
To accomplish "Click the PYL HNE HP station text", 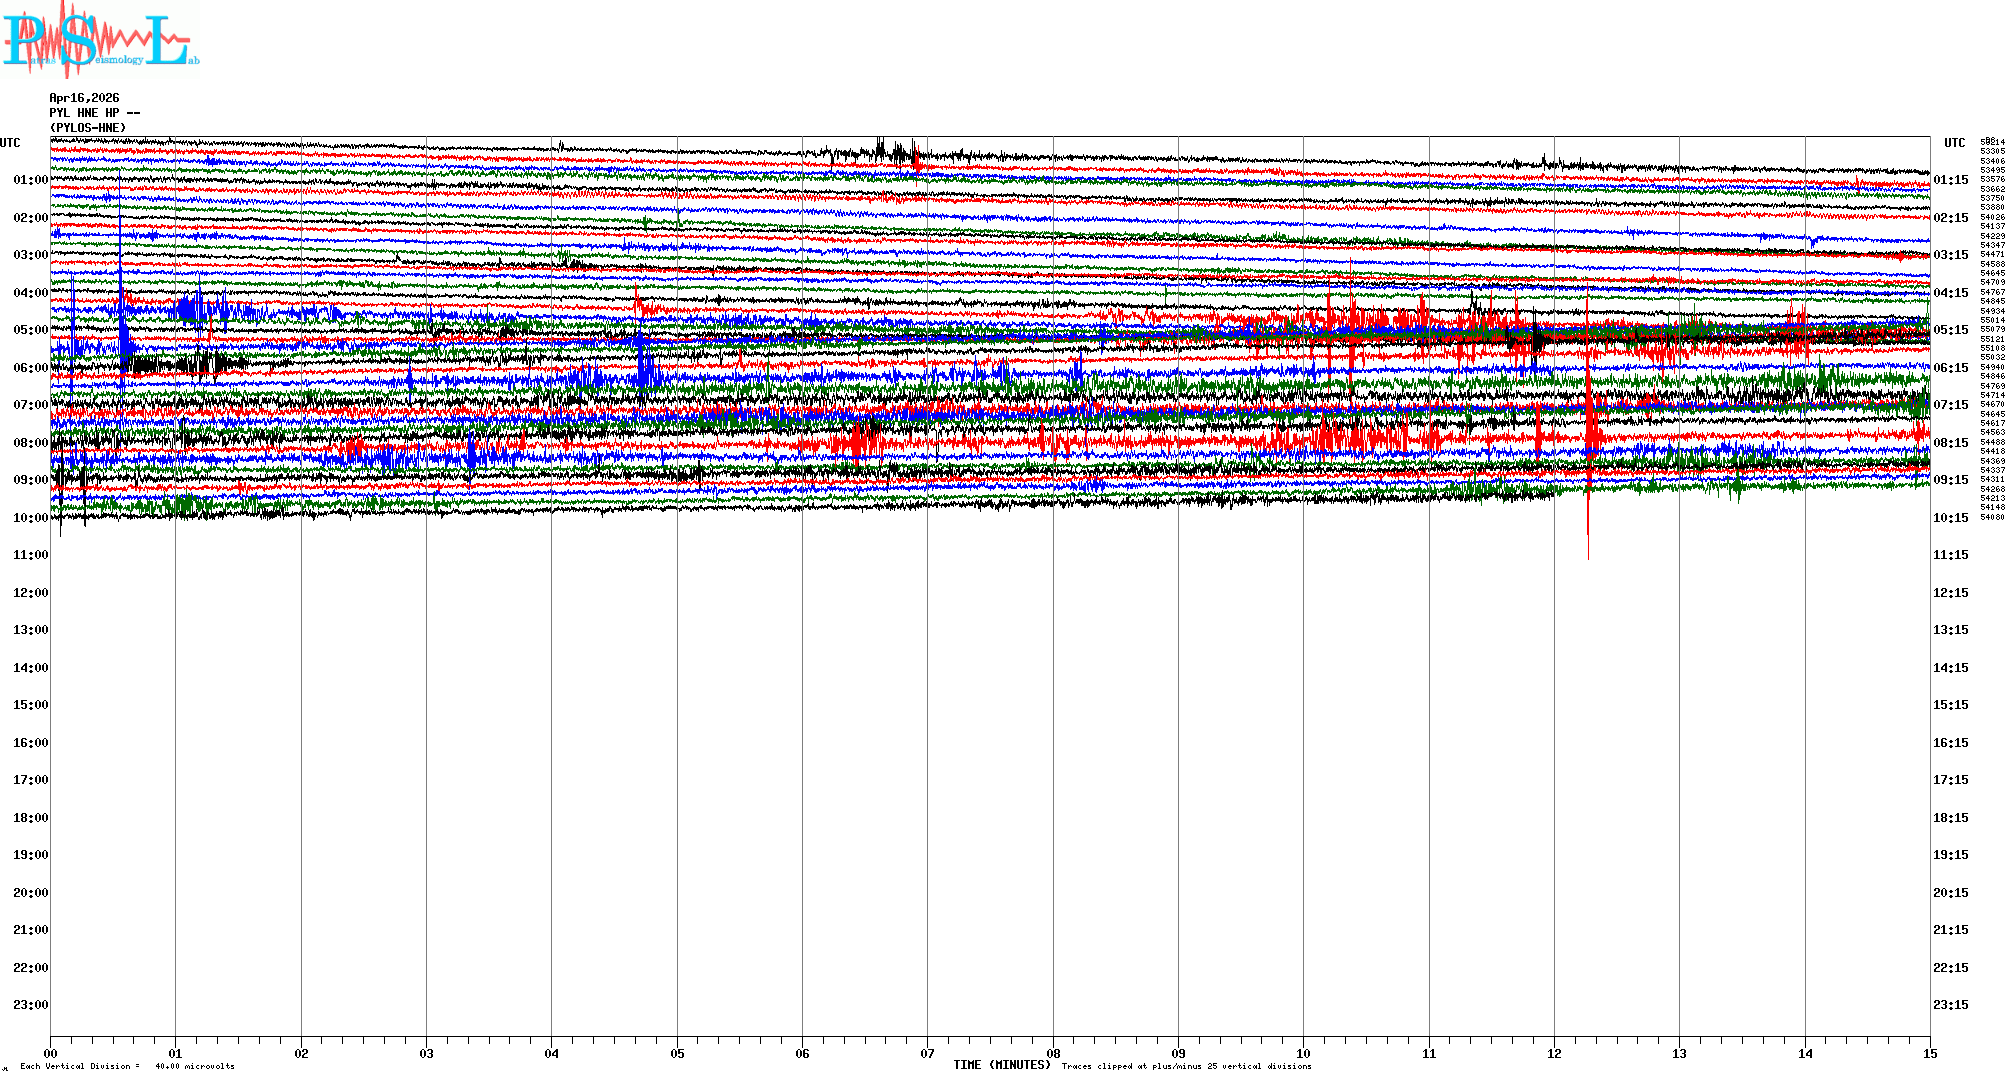I will pos(94,113).
